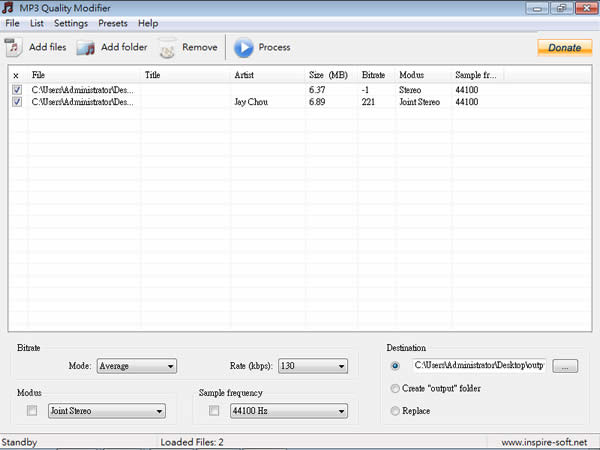Click the browse "..." destination button
The image size is (600, 450).
[564, 366]
